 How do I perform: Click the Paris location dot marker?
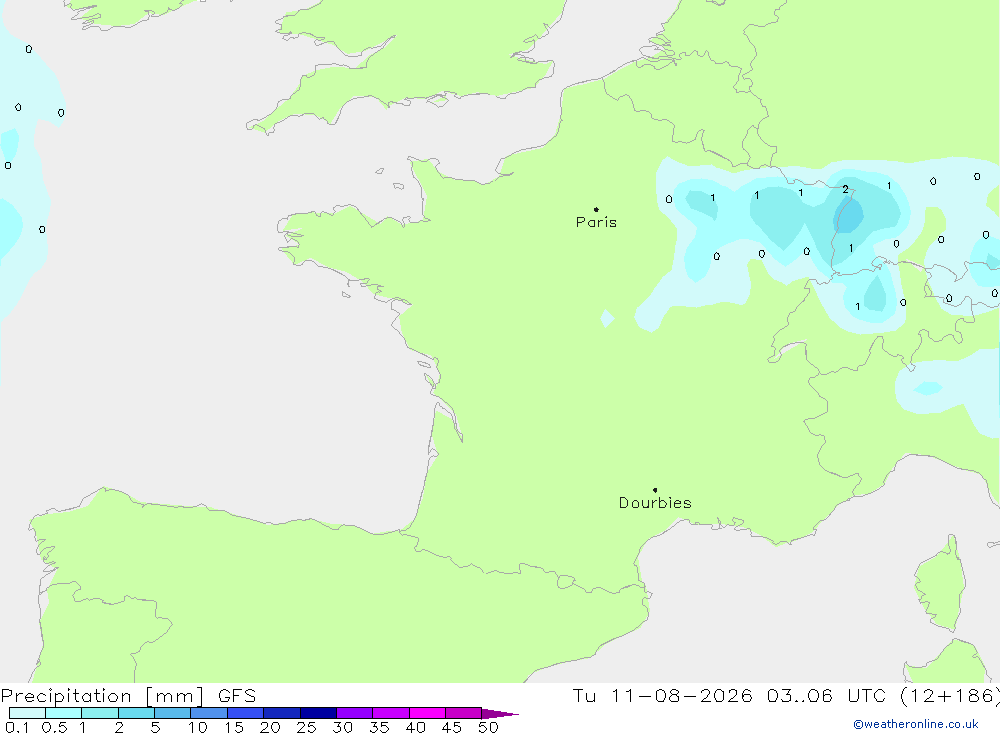tap(596, 209)
